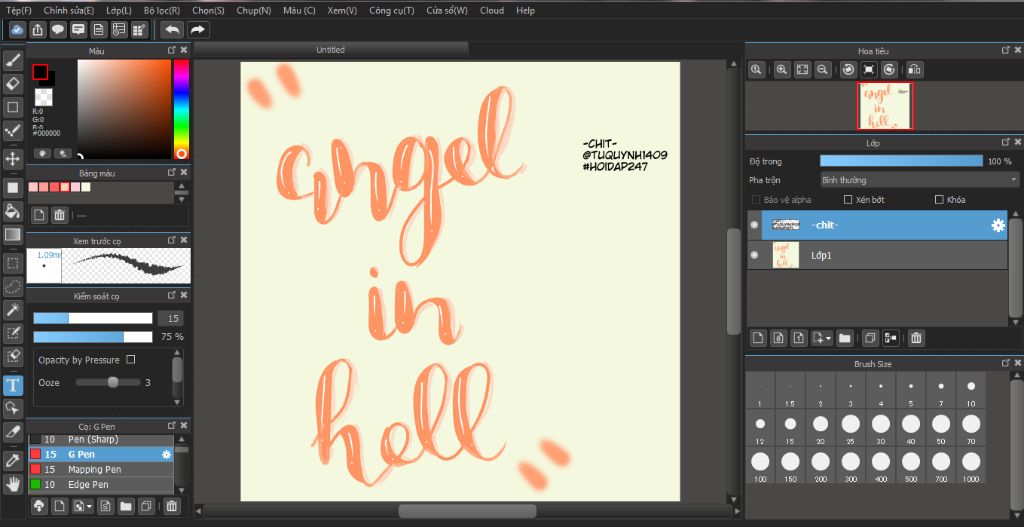
Task: Select the Edge Pen brush
Action: point(101,485)
